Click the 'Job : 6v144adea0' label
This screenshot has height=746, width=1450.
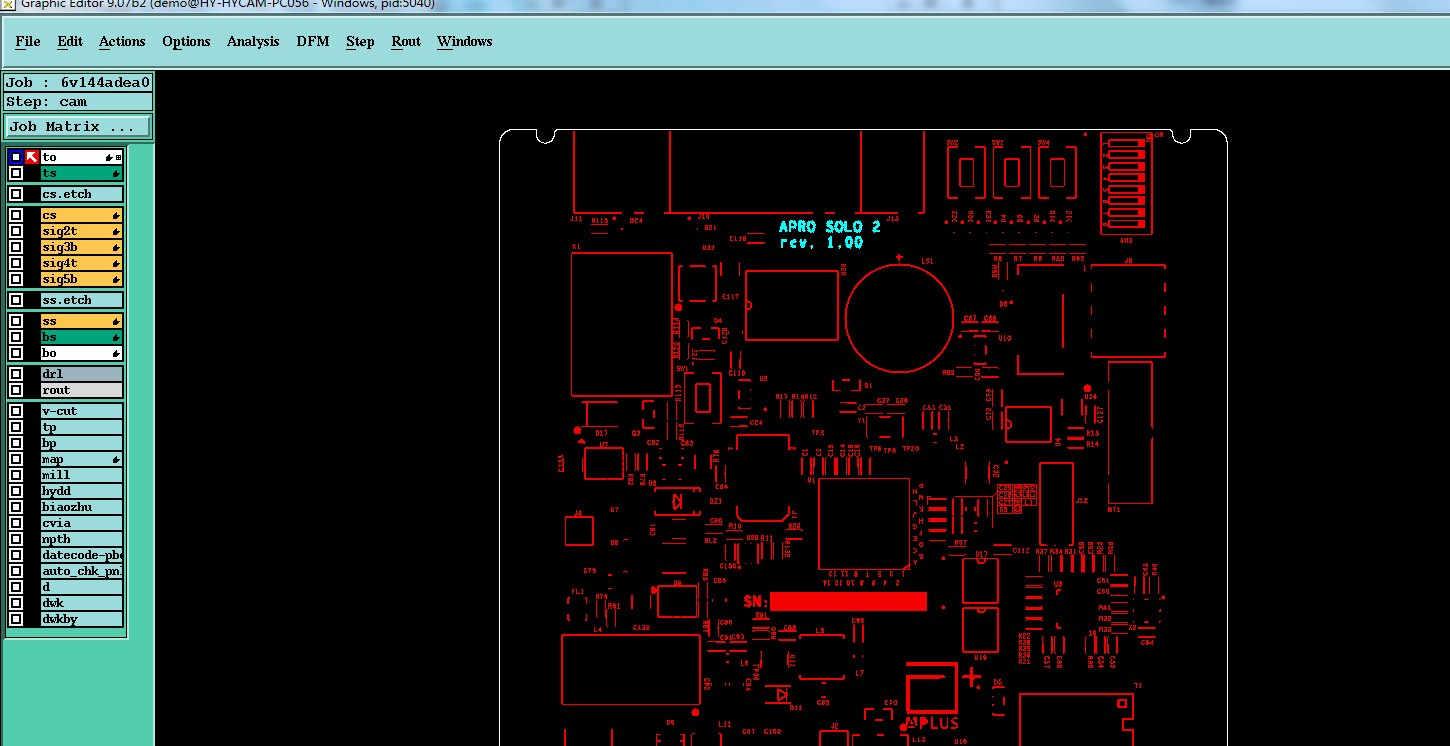pos(78,83)
